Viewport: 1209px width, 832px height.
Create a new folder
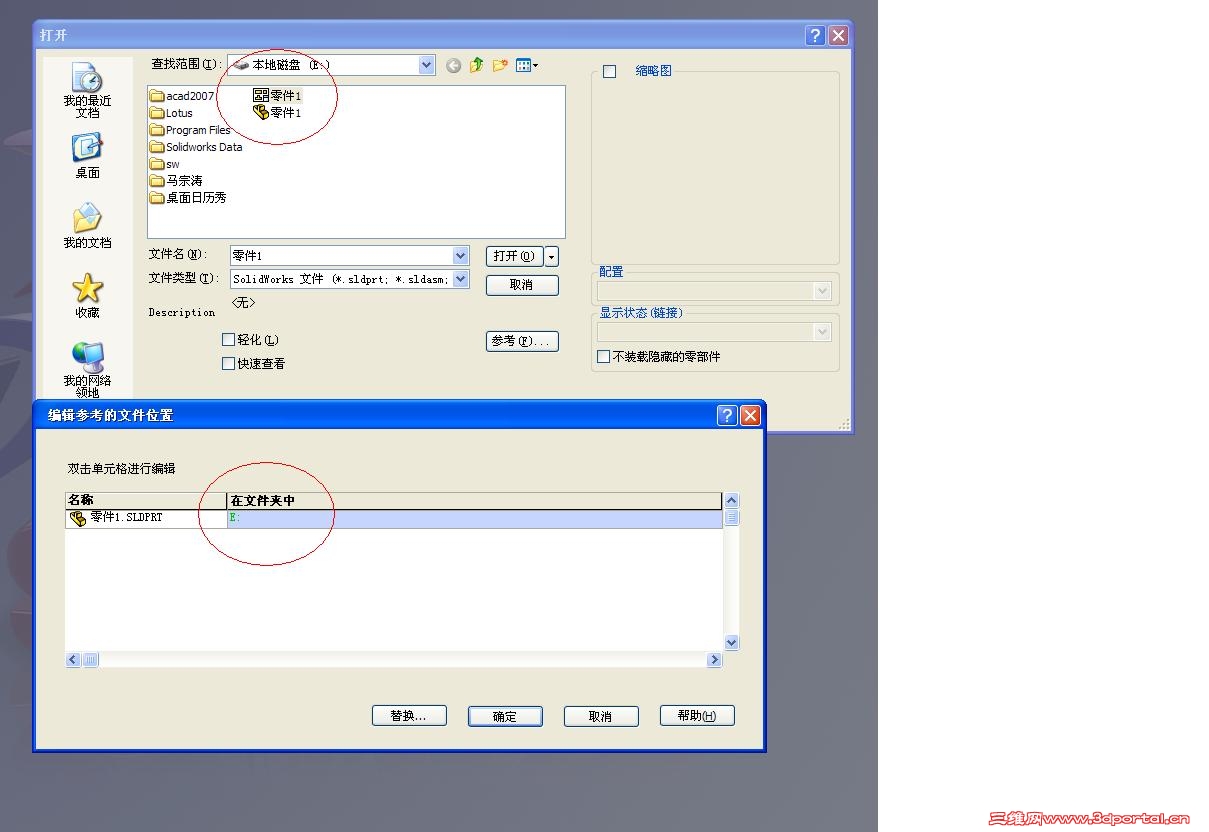coord(500,66)
